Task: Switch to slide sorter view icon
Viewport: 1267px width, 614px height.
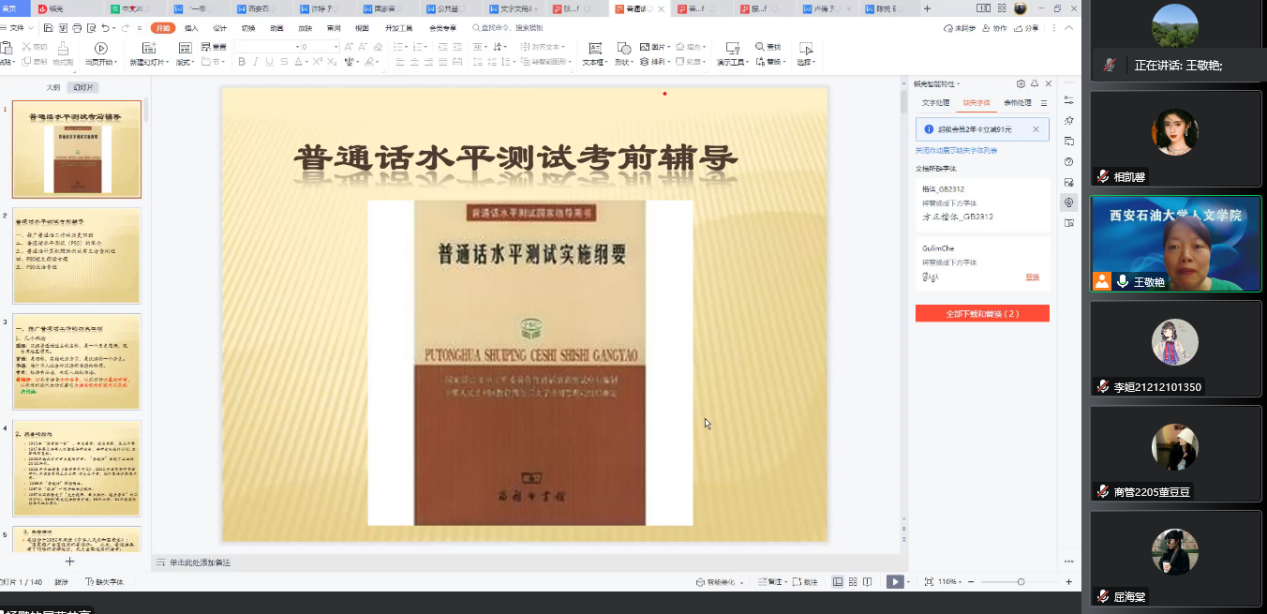Action: tap(851, 581)
